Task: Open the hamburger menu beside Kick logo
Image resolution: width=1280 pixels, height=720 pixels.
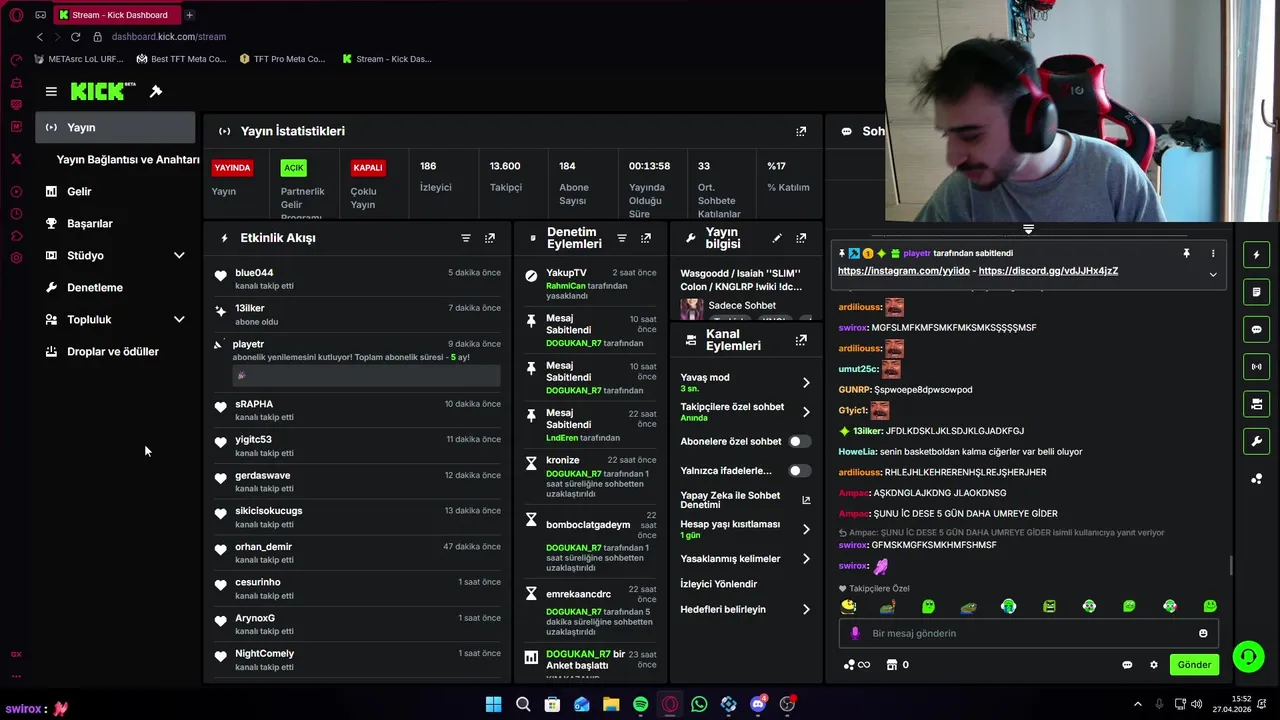Action: (x=51, y=91)
